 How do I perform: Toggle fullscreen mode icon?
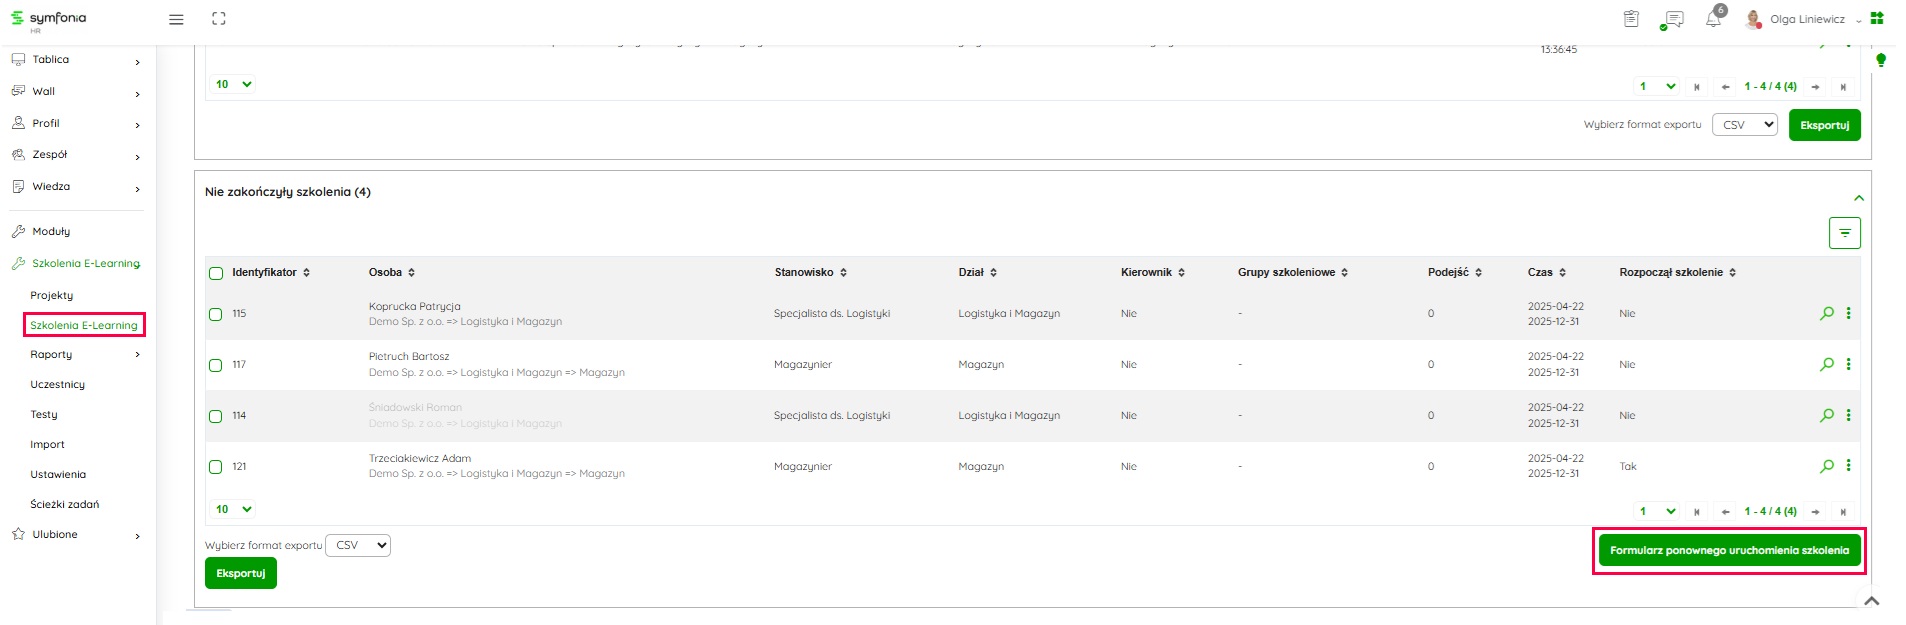tap(219, 19)
